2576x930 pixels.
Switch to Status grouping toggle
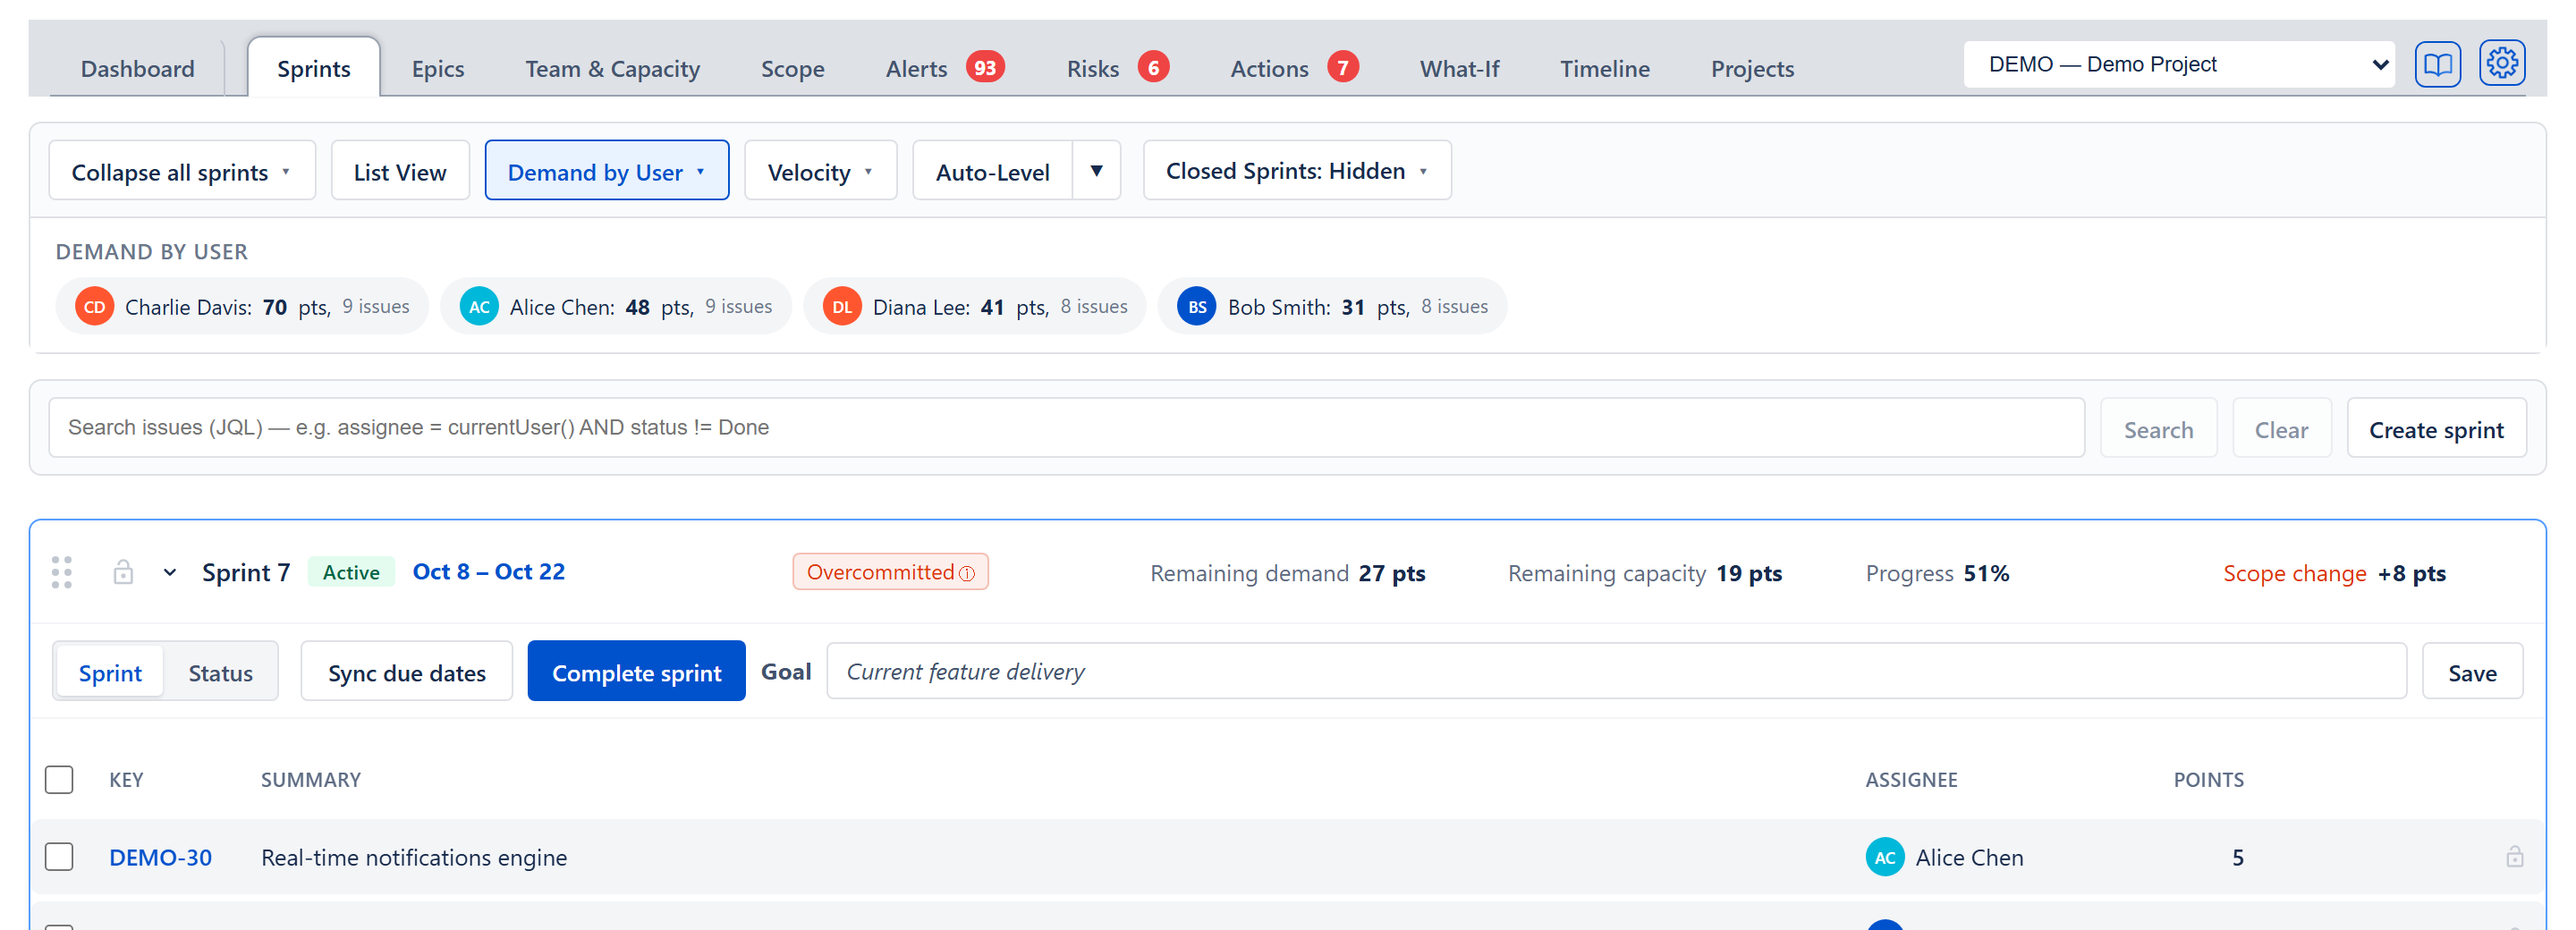(221, 672)
